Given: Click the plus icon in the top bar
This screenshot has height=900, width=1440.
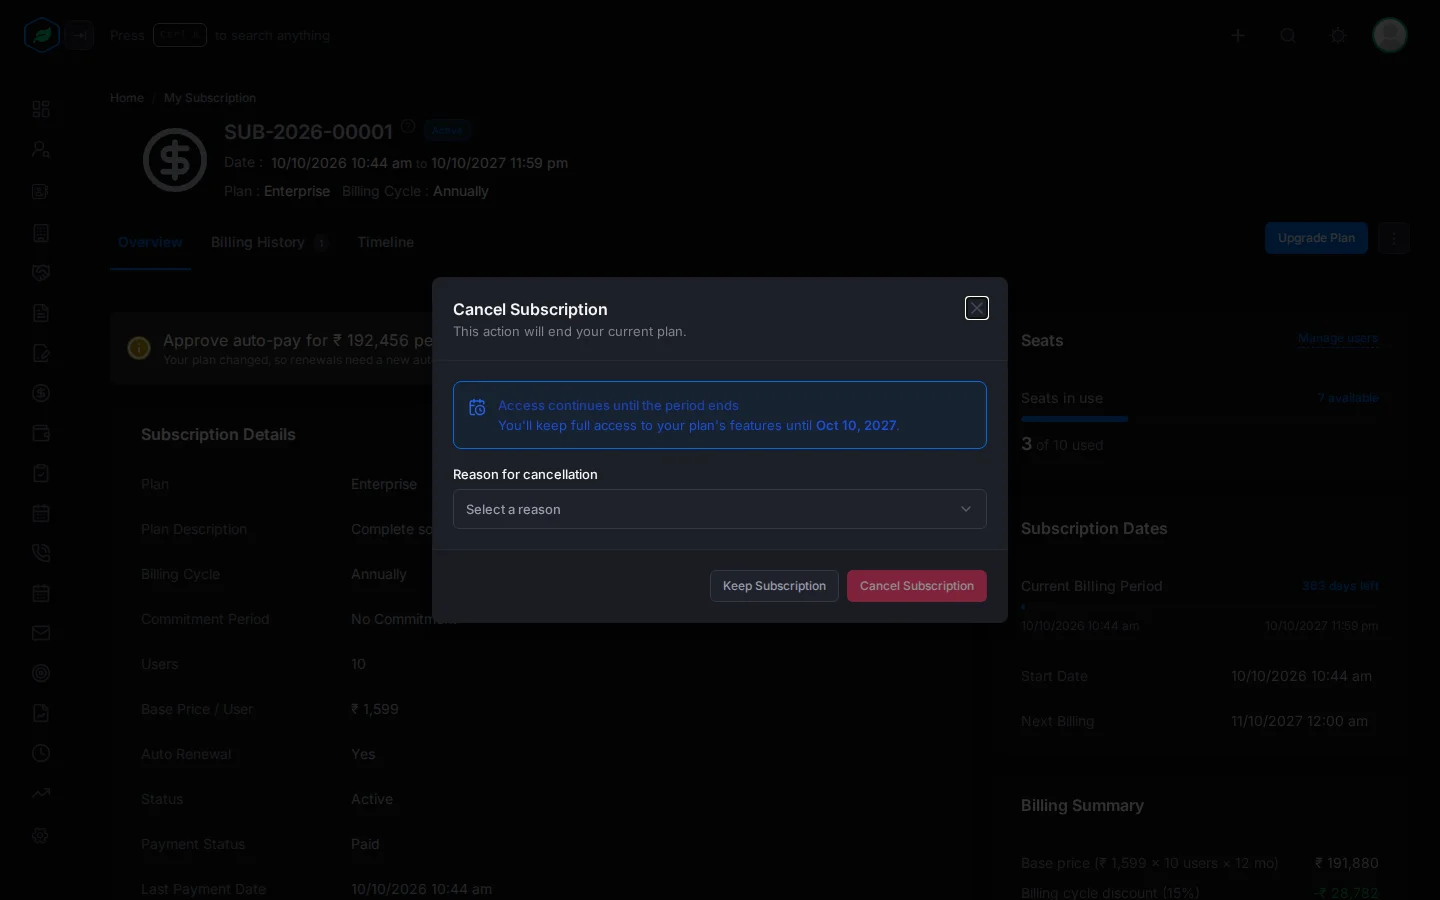Looking at the screenshot, I should click(1238, 35).
